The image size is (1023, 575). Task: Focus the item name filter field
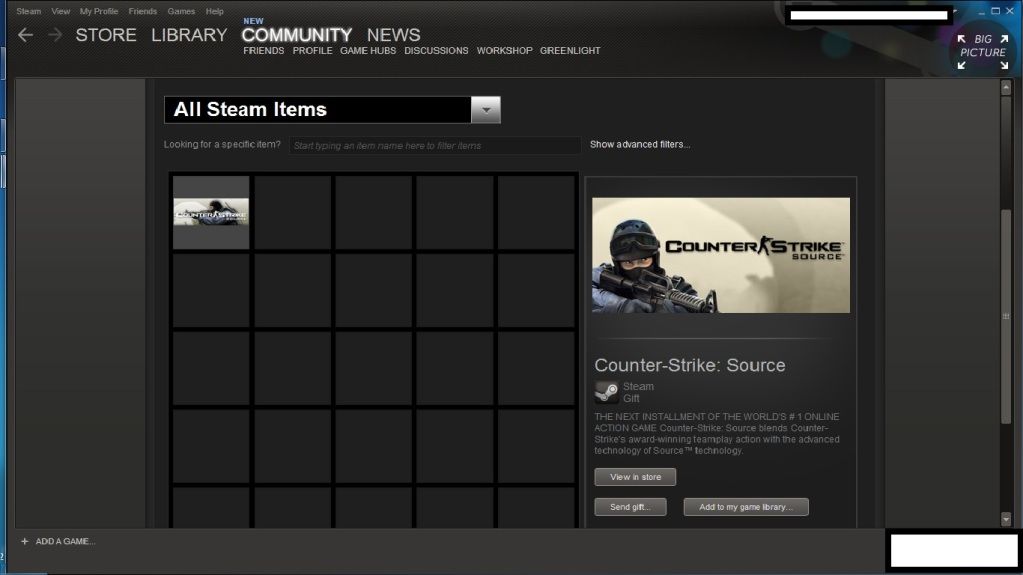pyautogui.click(x=435, y=146)
